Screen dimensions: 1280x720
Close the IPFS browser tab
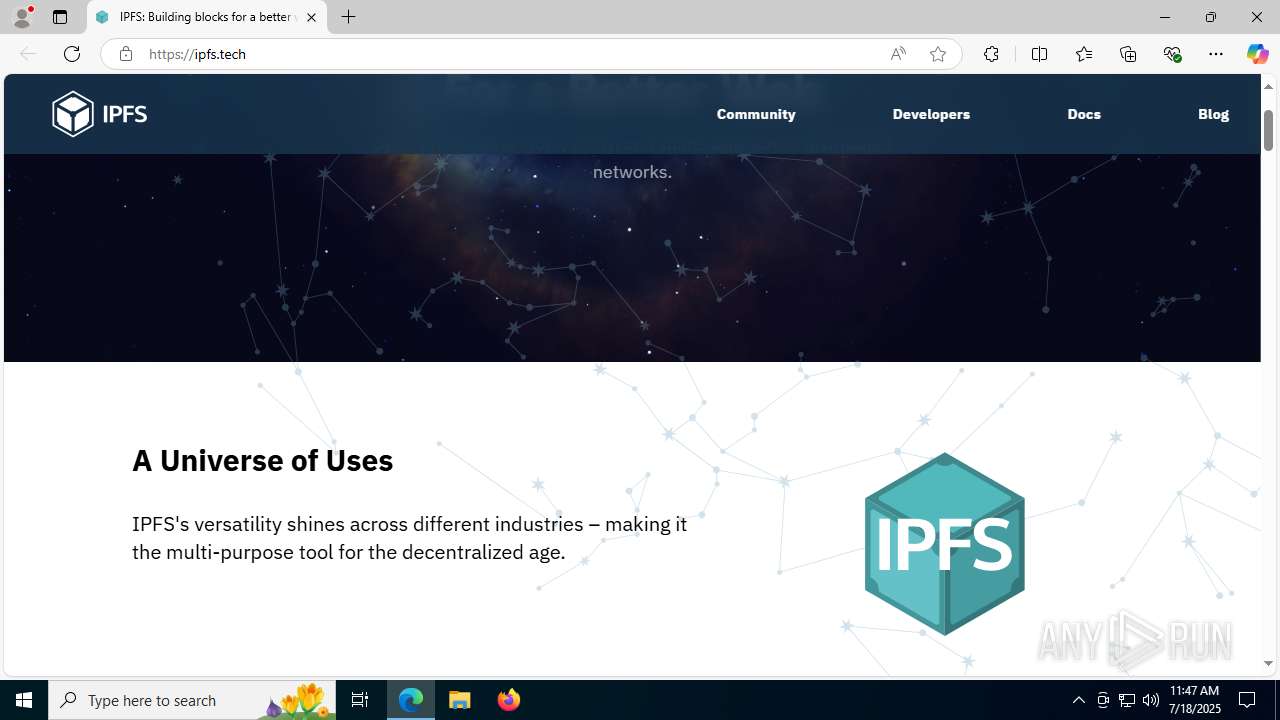pyautogui.click(x=311, y=17)
